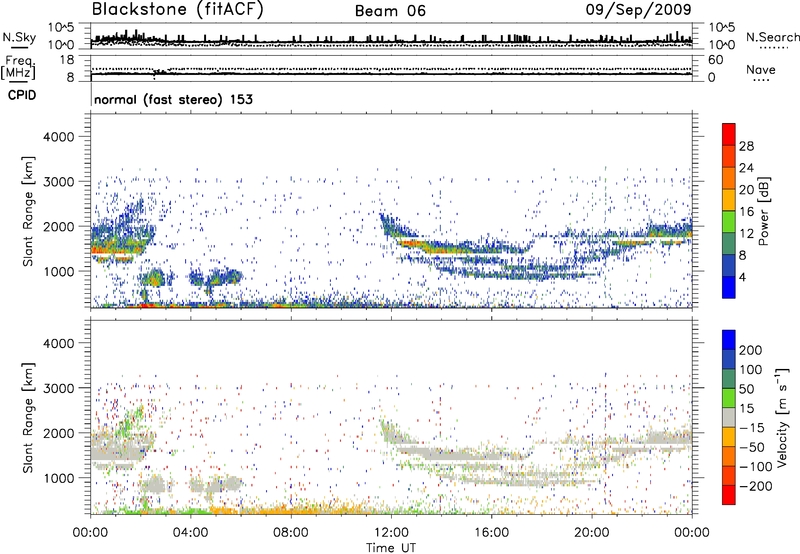Click the blue bottom of Power colorbar
The height and width of the screenshot is (554, 800).
(729, 287)
